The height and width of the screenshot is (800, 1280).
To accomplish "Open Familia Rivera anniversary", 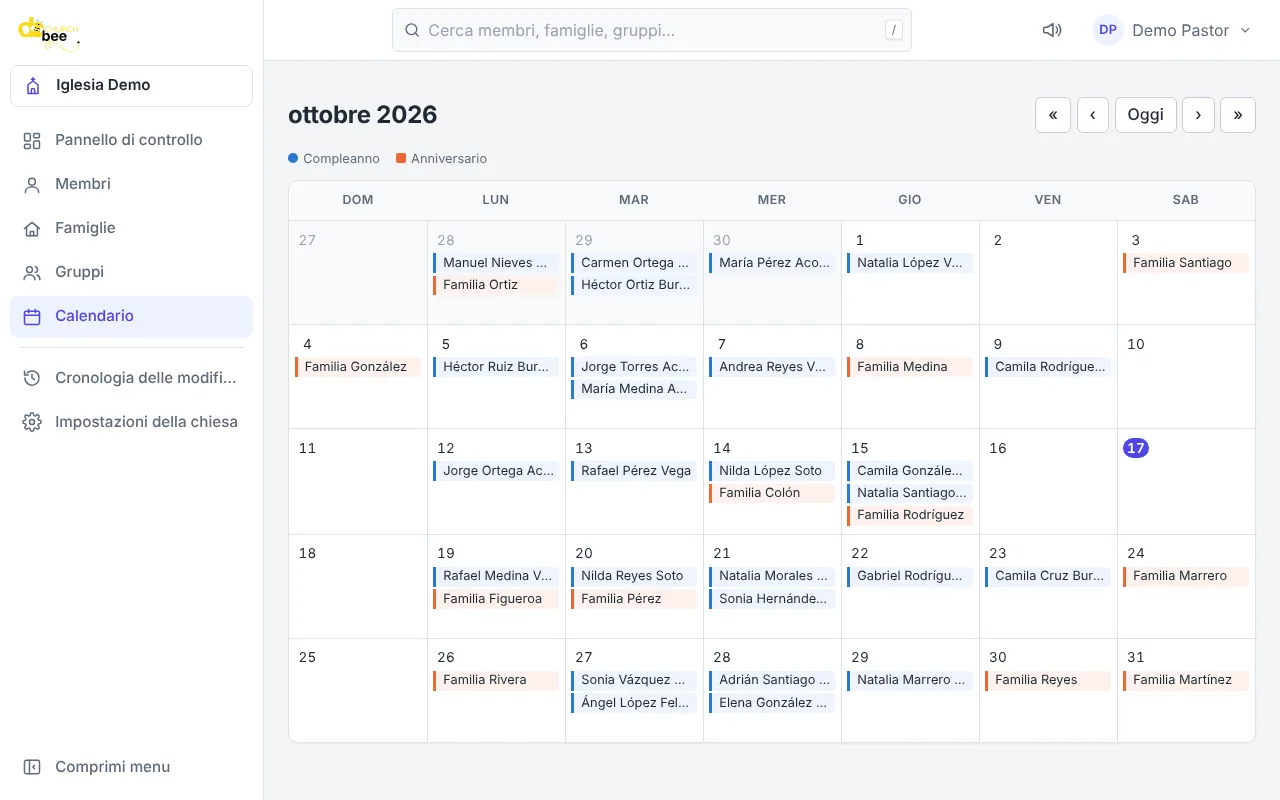I will click(496, 680).
